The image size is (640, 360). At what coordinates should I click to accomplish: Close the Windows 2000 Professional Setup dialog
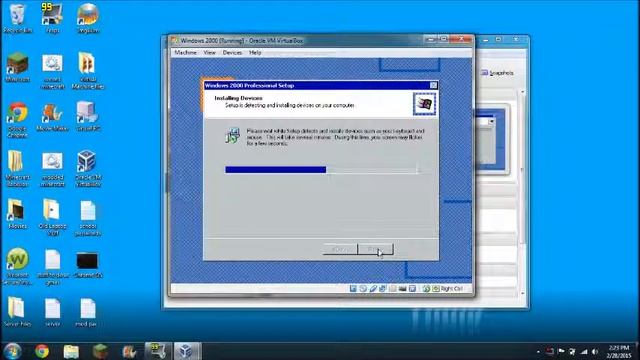tap(433, 85)
